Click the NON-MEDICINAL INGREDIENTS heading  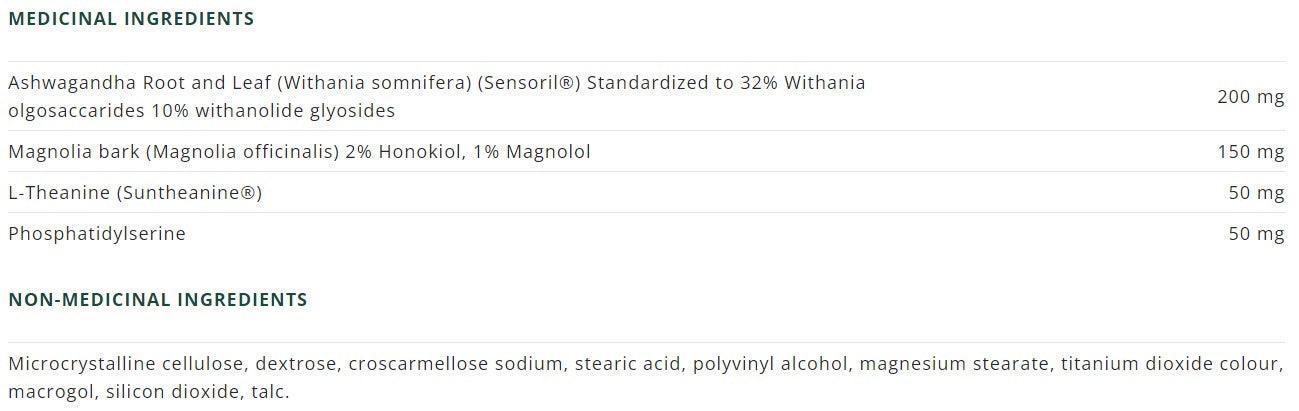[x=157, y=299]
